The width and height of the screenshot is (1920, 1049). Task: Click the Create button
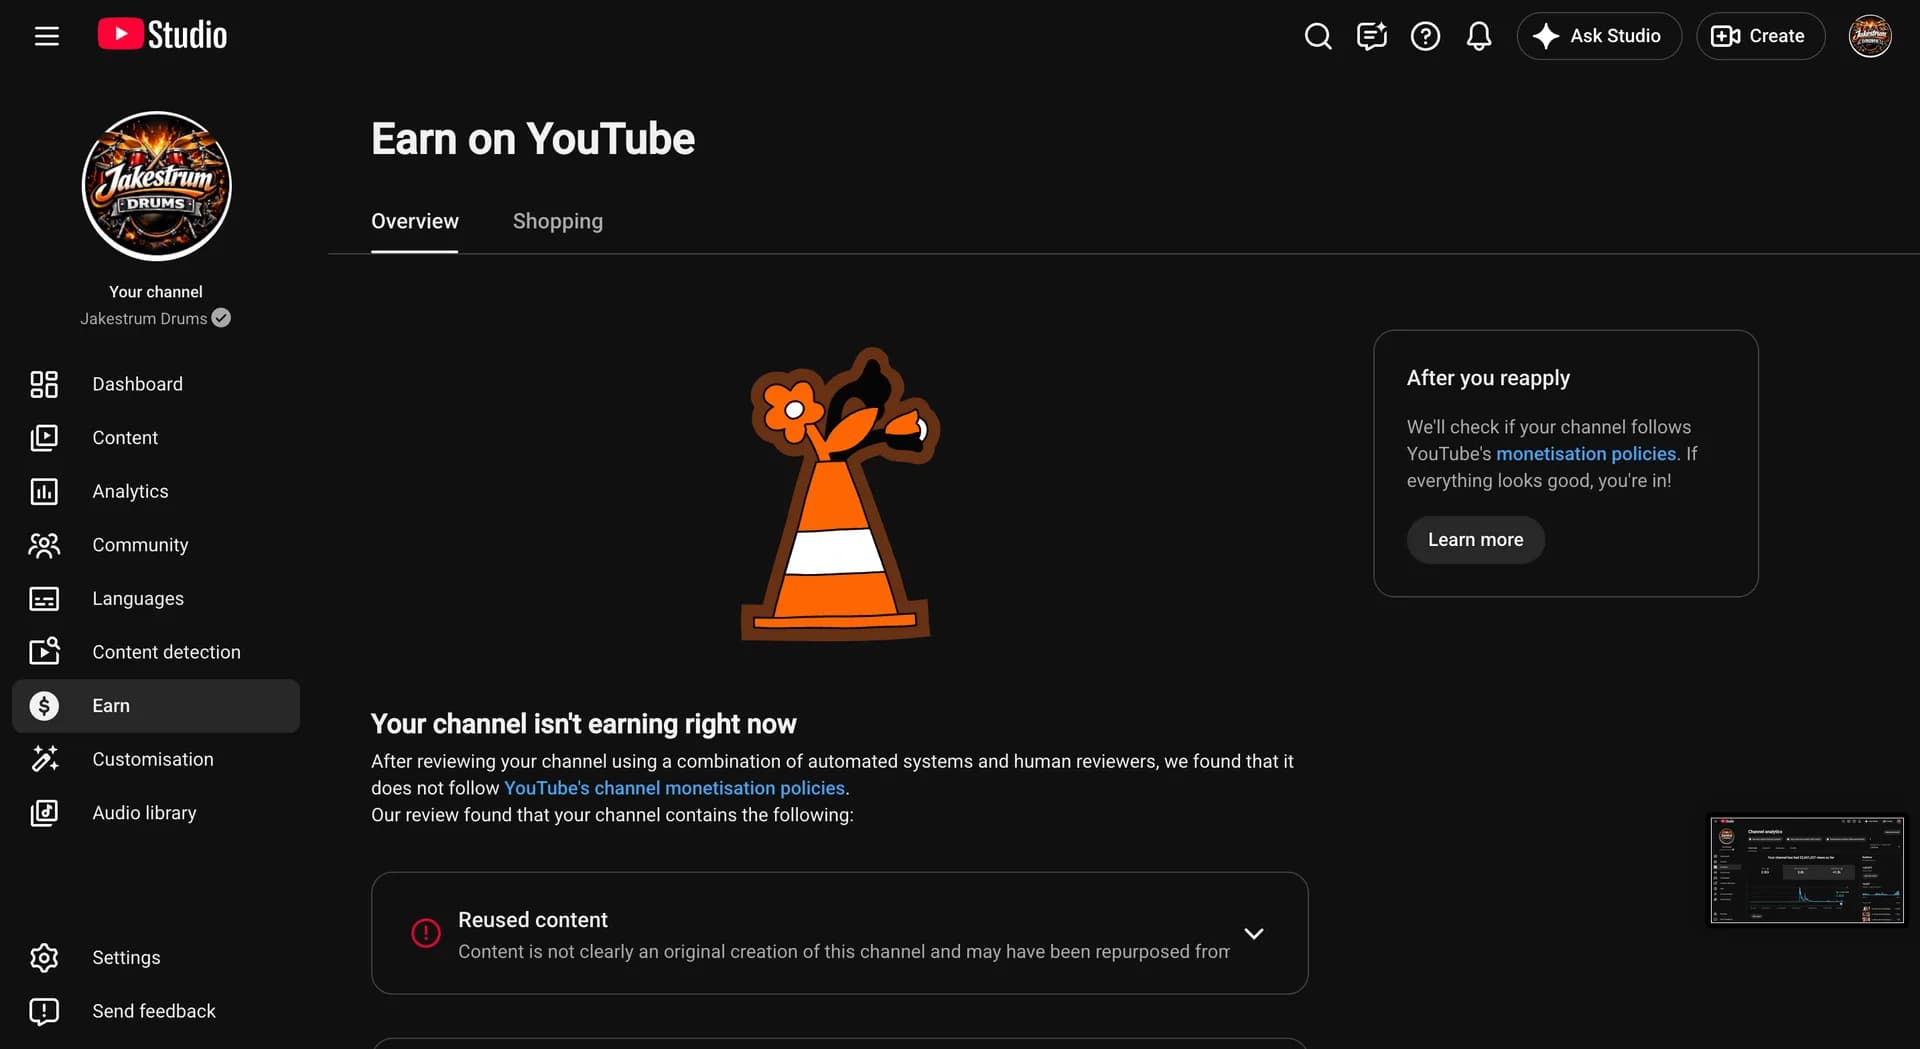[1760, 36]
